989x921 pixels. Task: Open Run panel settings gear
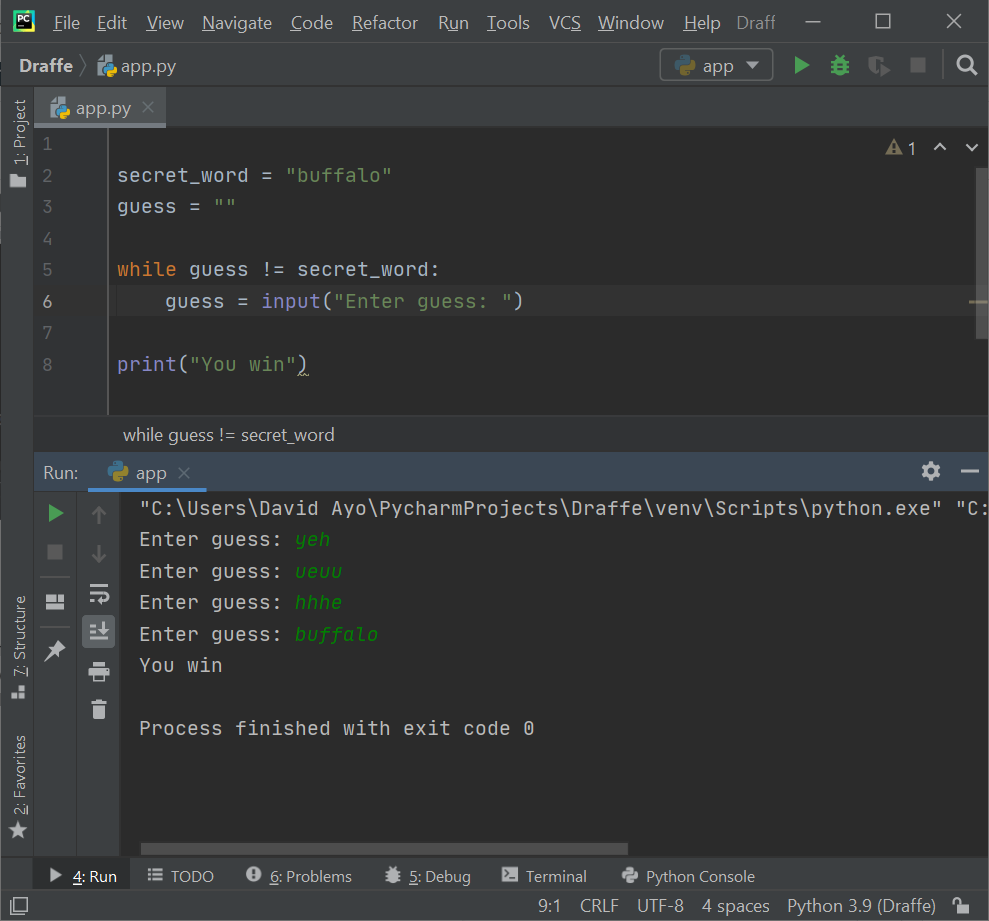(931, 472)
